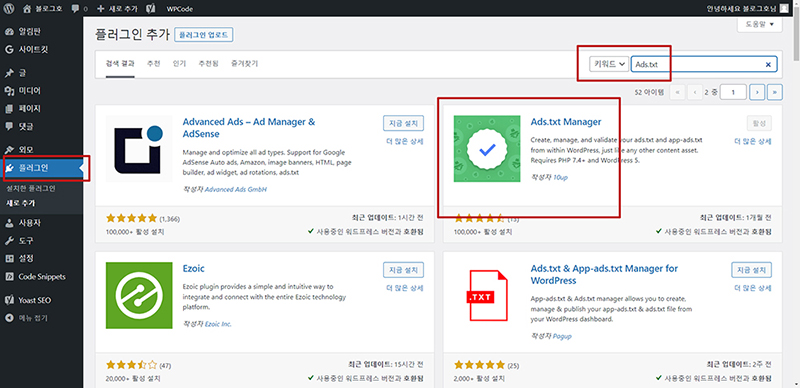Image resolution: width=800 pixels, height=388 pixels.
Task: Open author link 10up
Action: (560, 177)
